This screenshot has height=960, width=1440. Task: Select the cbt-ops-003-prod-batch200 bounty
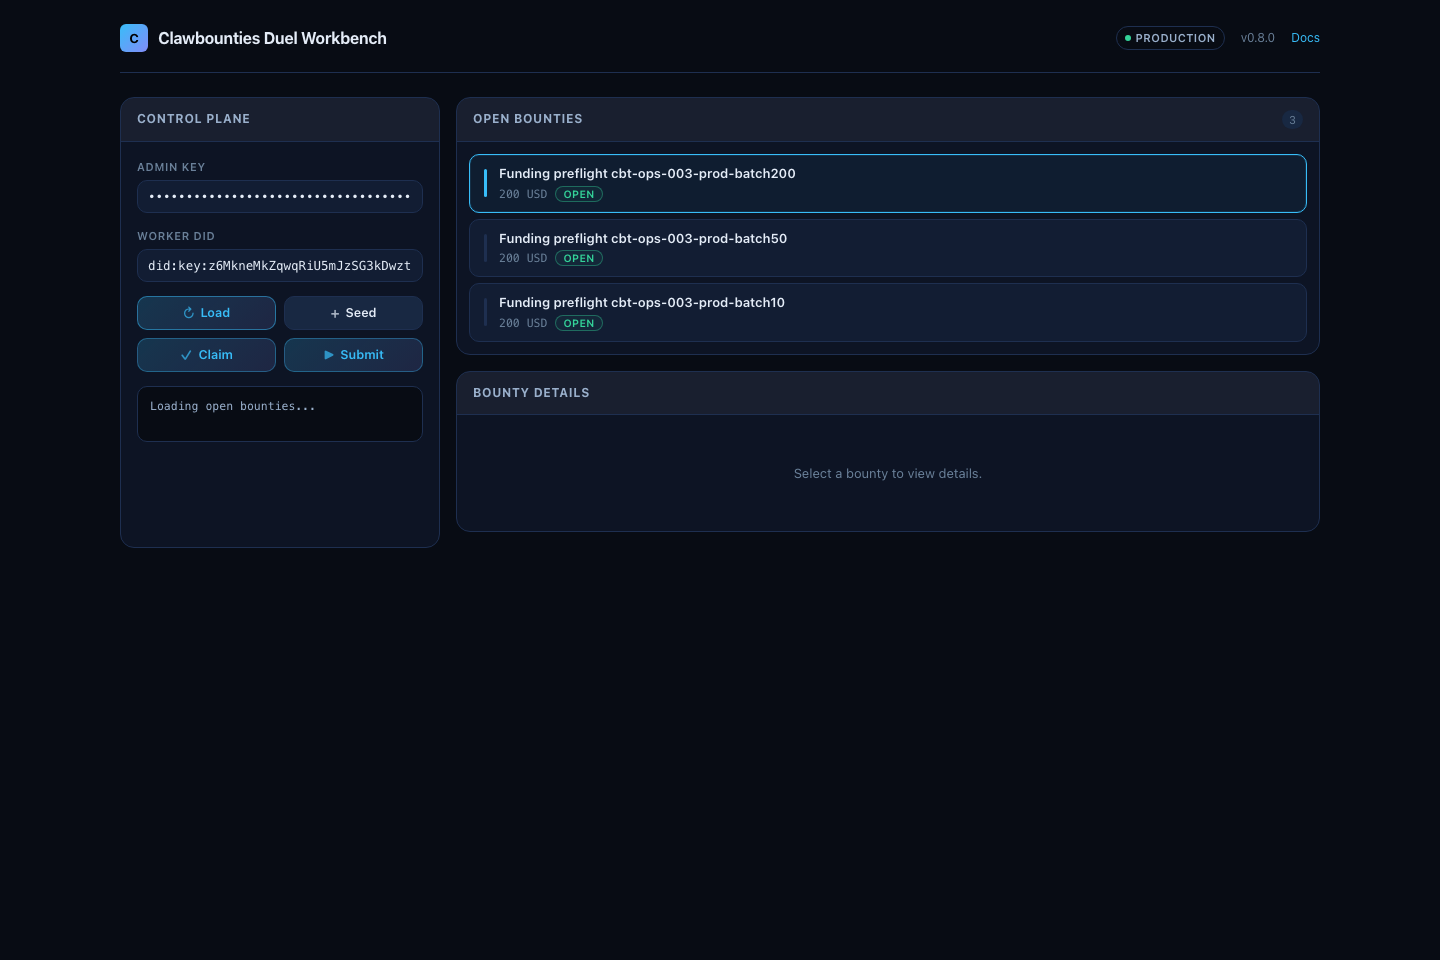pos(888,183)
